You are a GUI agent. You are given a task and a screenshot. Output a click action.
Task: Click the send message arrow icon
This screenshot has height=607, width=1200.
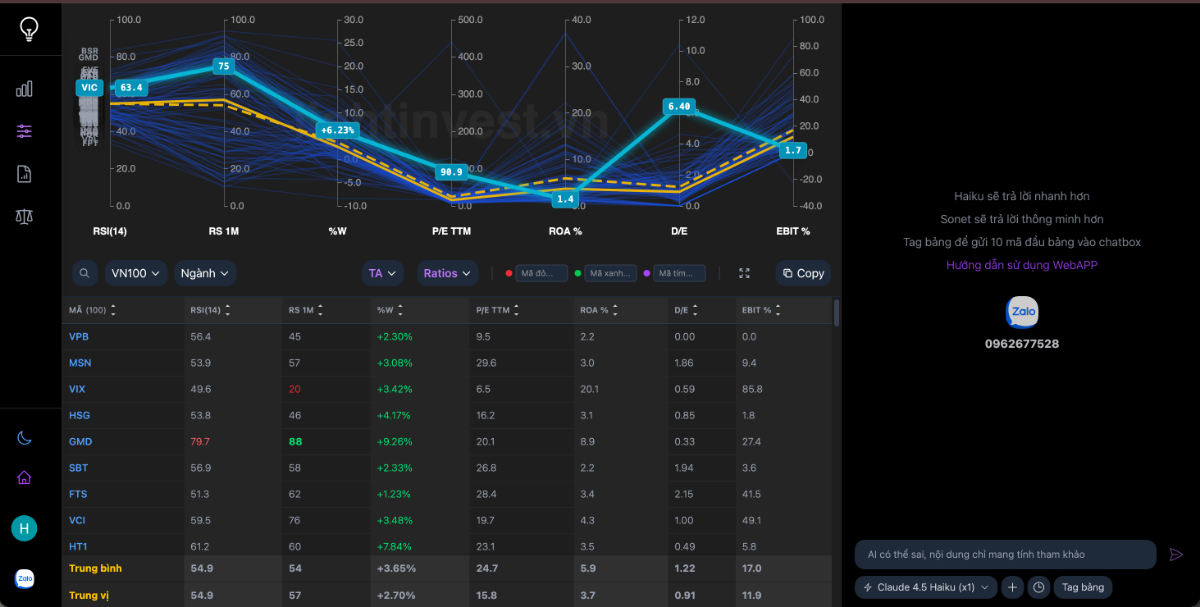pos(1176,554)
